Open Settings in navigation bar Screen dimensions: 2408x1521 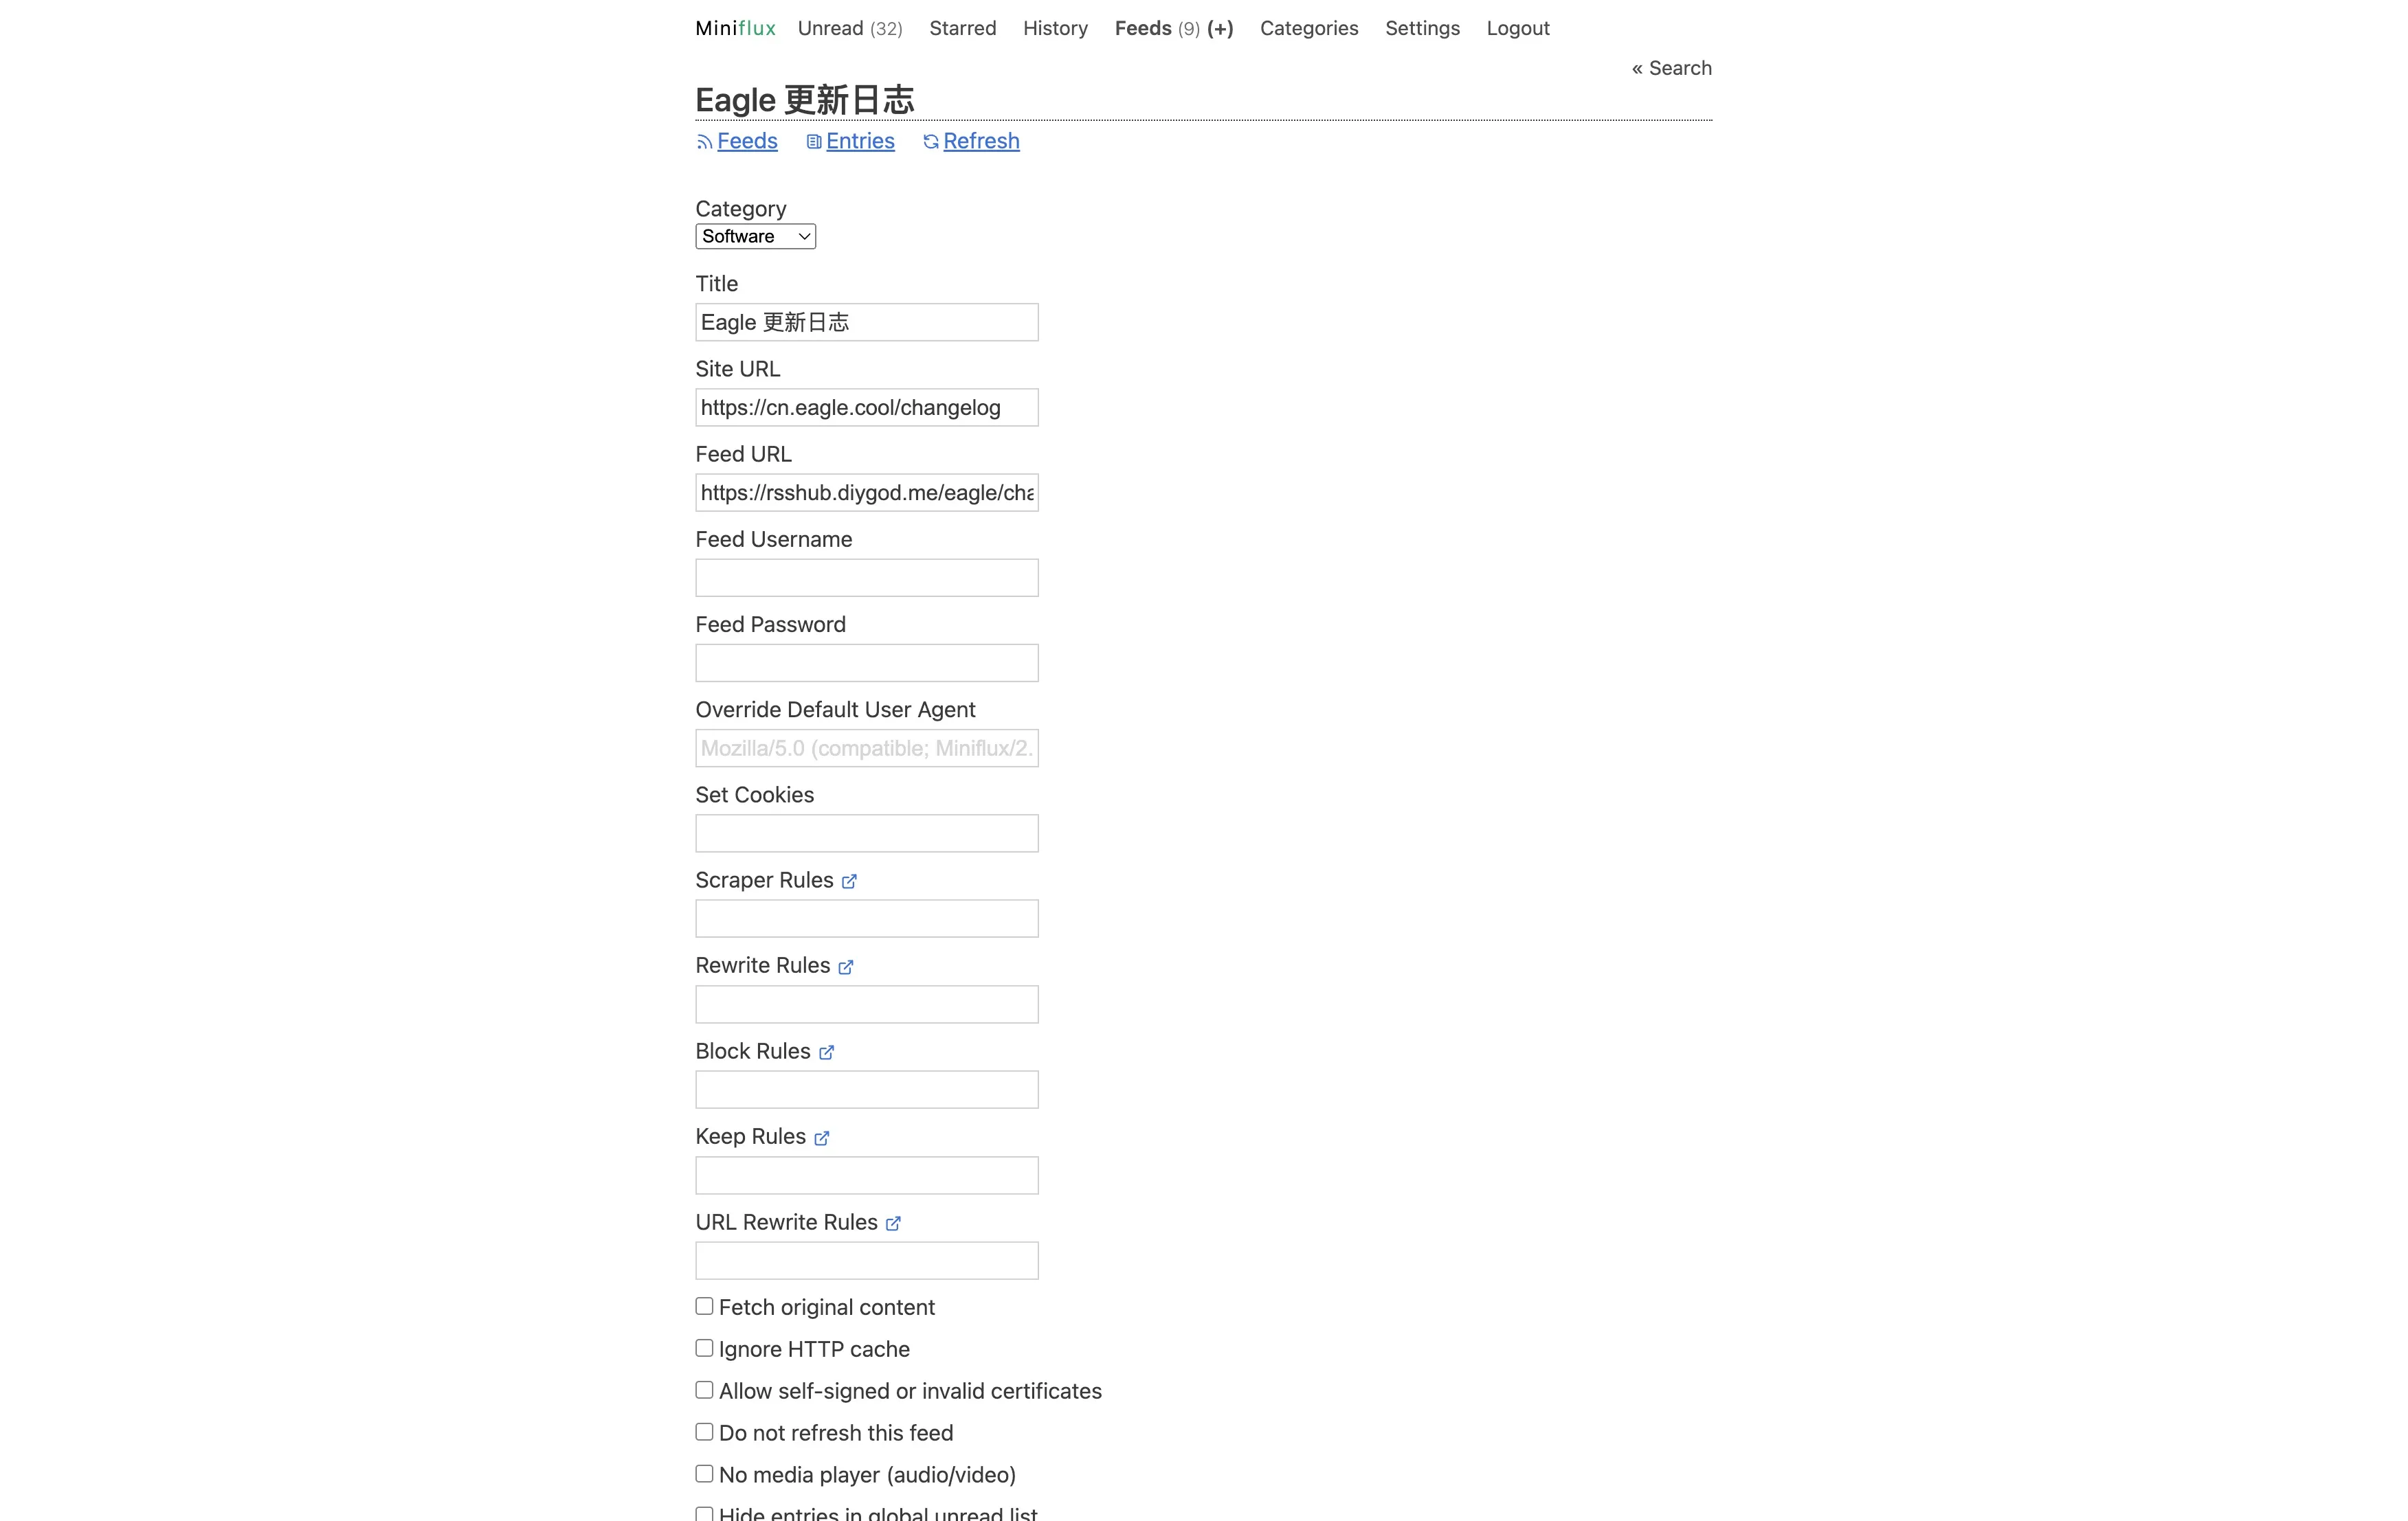pos(1422,28)
